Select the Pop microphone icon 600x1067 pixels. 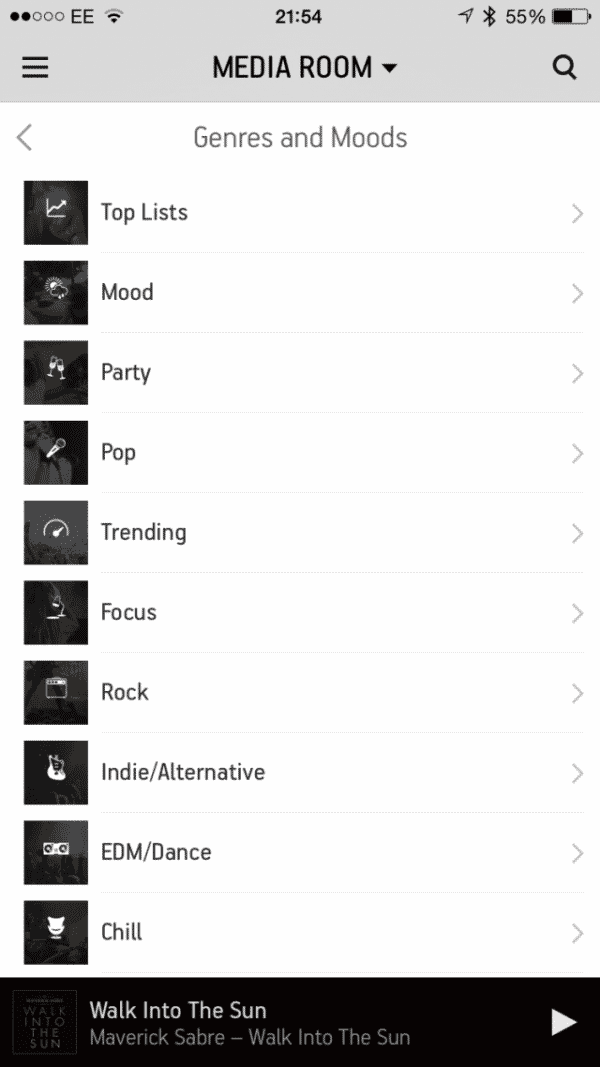tap(55, 452)
